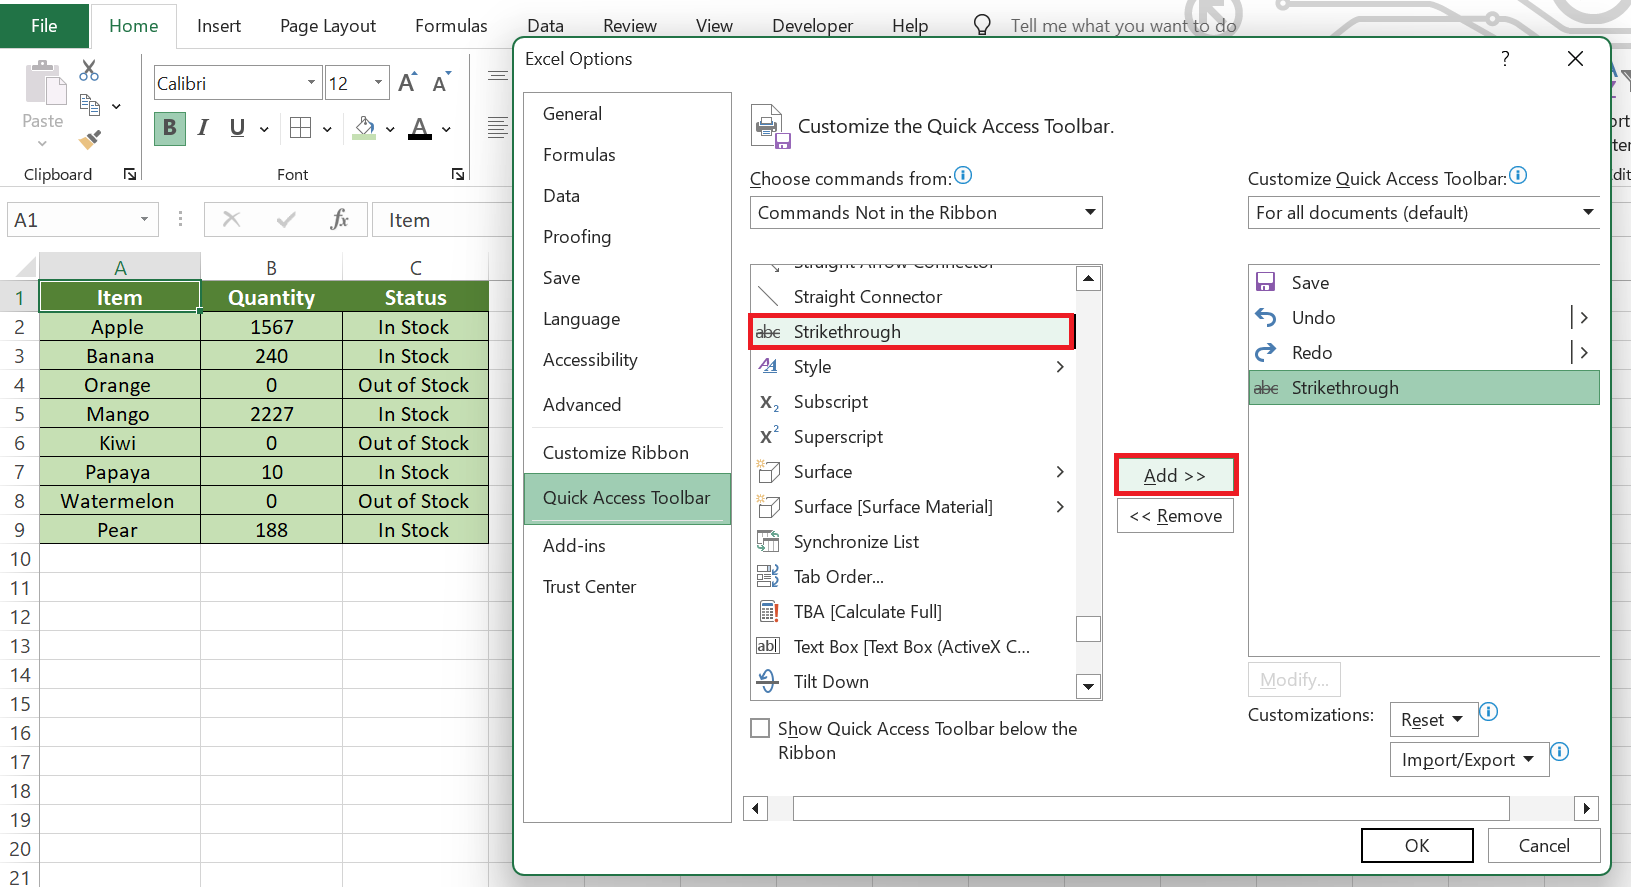1631x887 pixels.
Task: Switch to the Formulas tab
Action: tap(451, 26)
